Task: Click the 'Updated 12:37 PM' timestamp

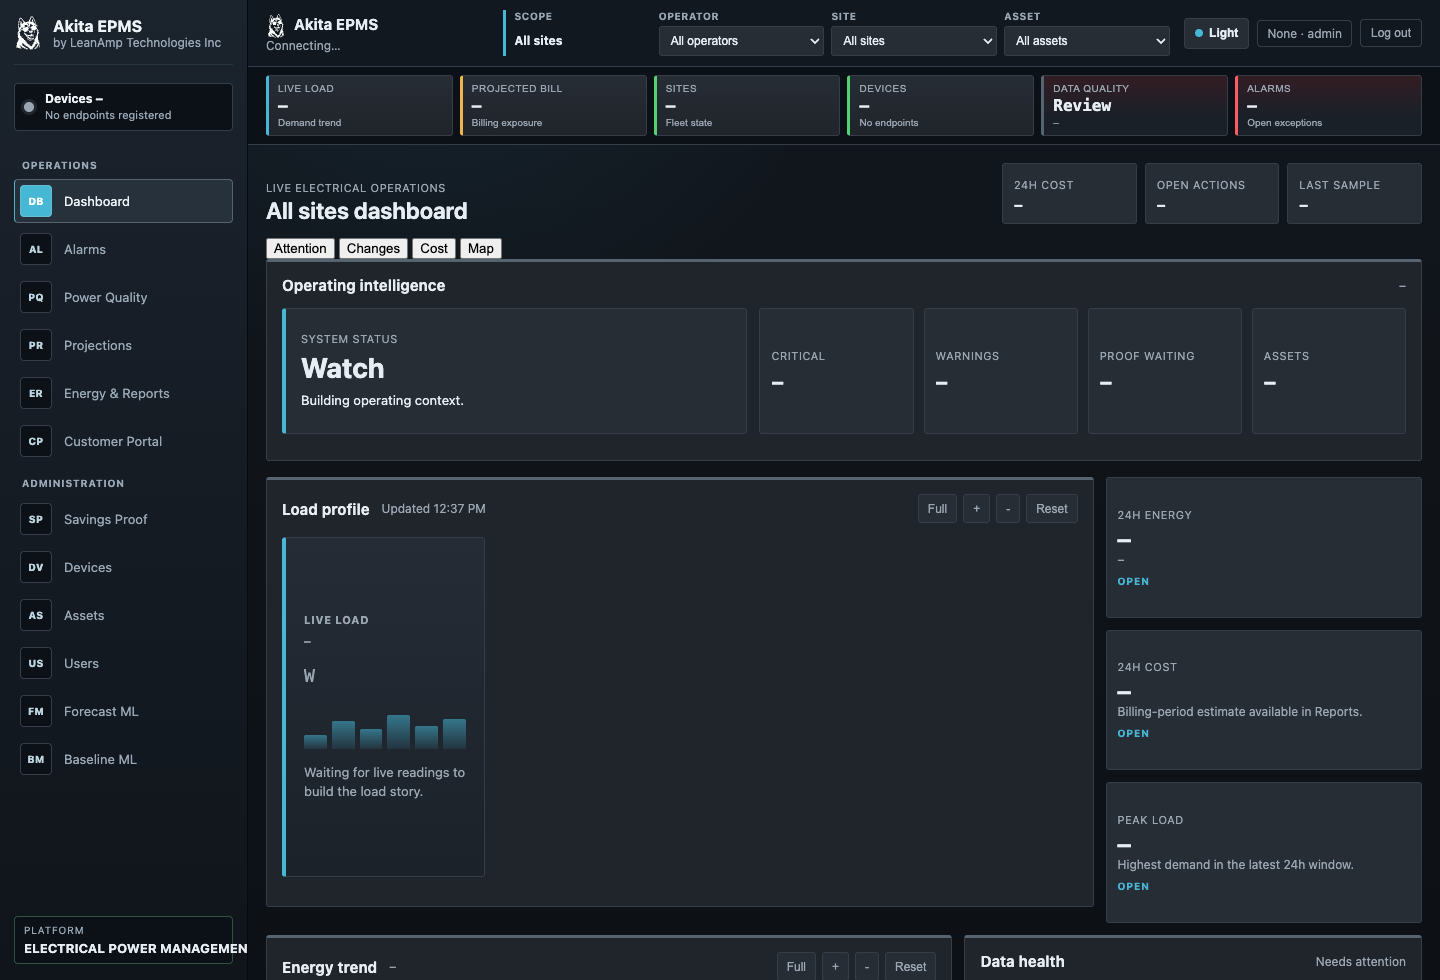Action: pos(433,509)
